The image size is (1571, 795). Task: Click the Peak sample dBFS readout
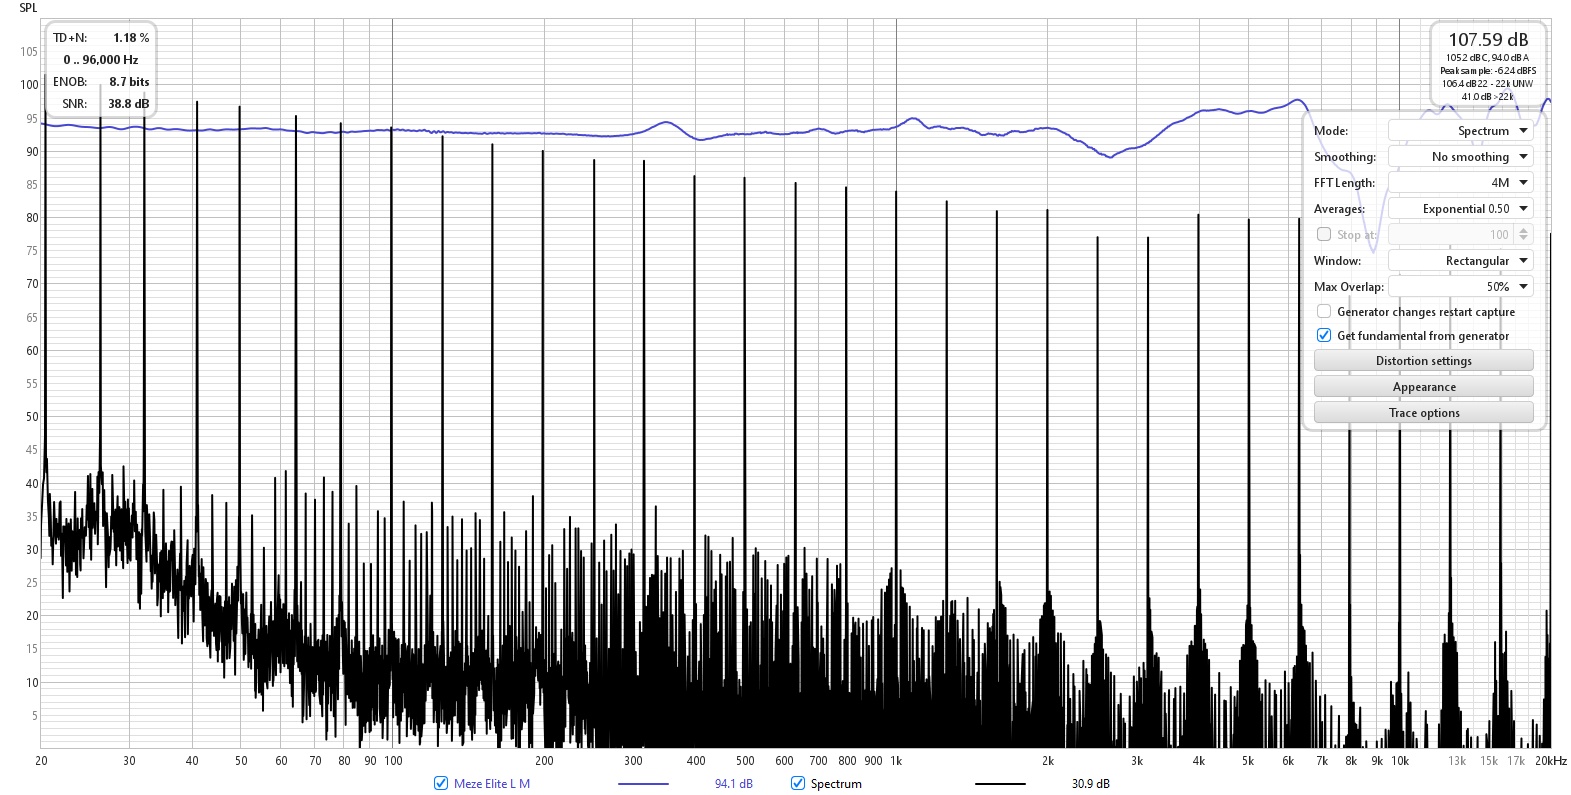1488,71
